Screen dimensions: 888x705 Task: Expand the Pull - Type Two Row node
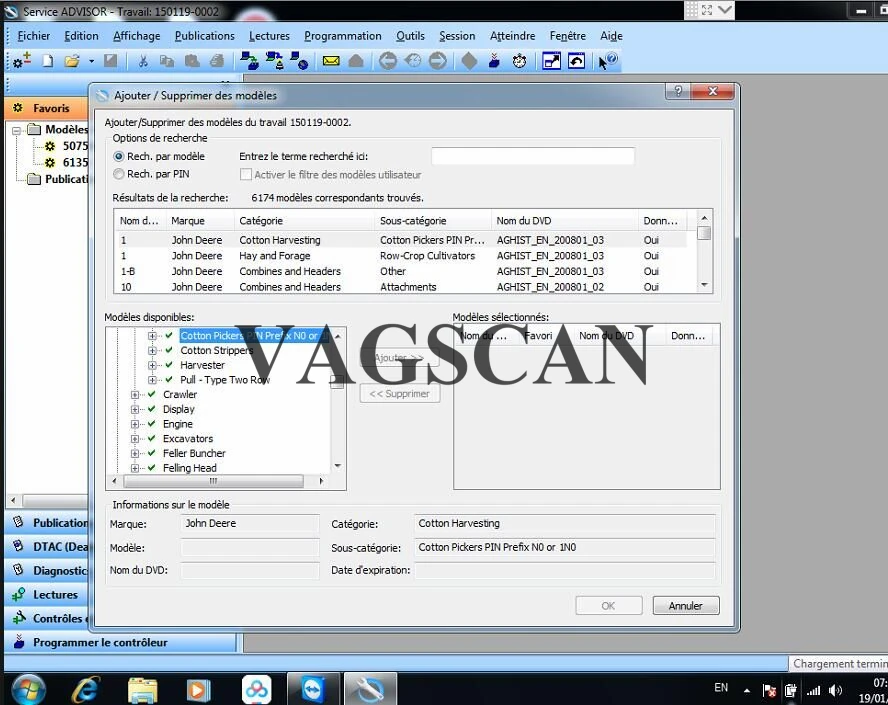(x=152, y=380)
